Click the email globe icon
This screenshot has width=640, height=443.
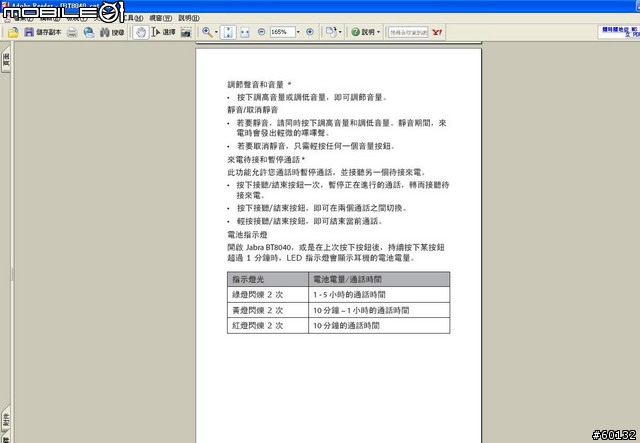click(x=89, y=32)
